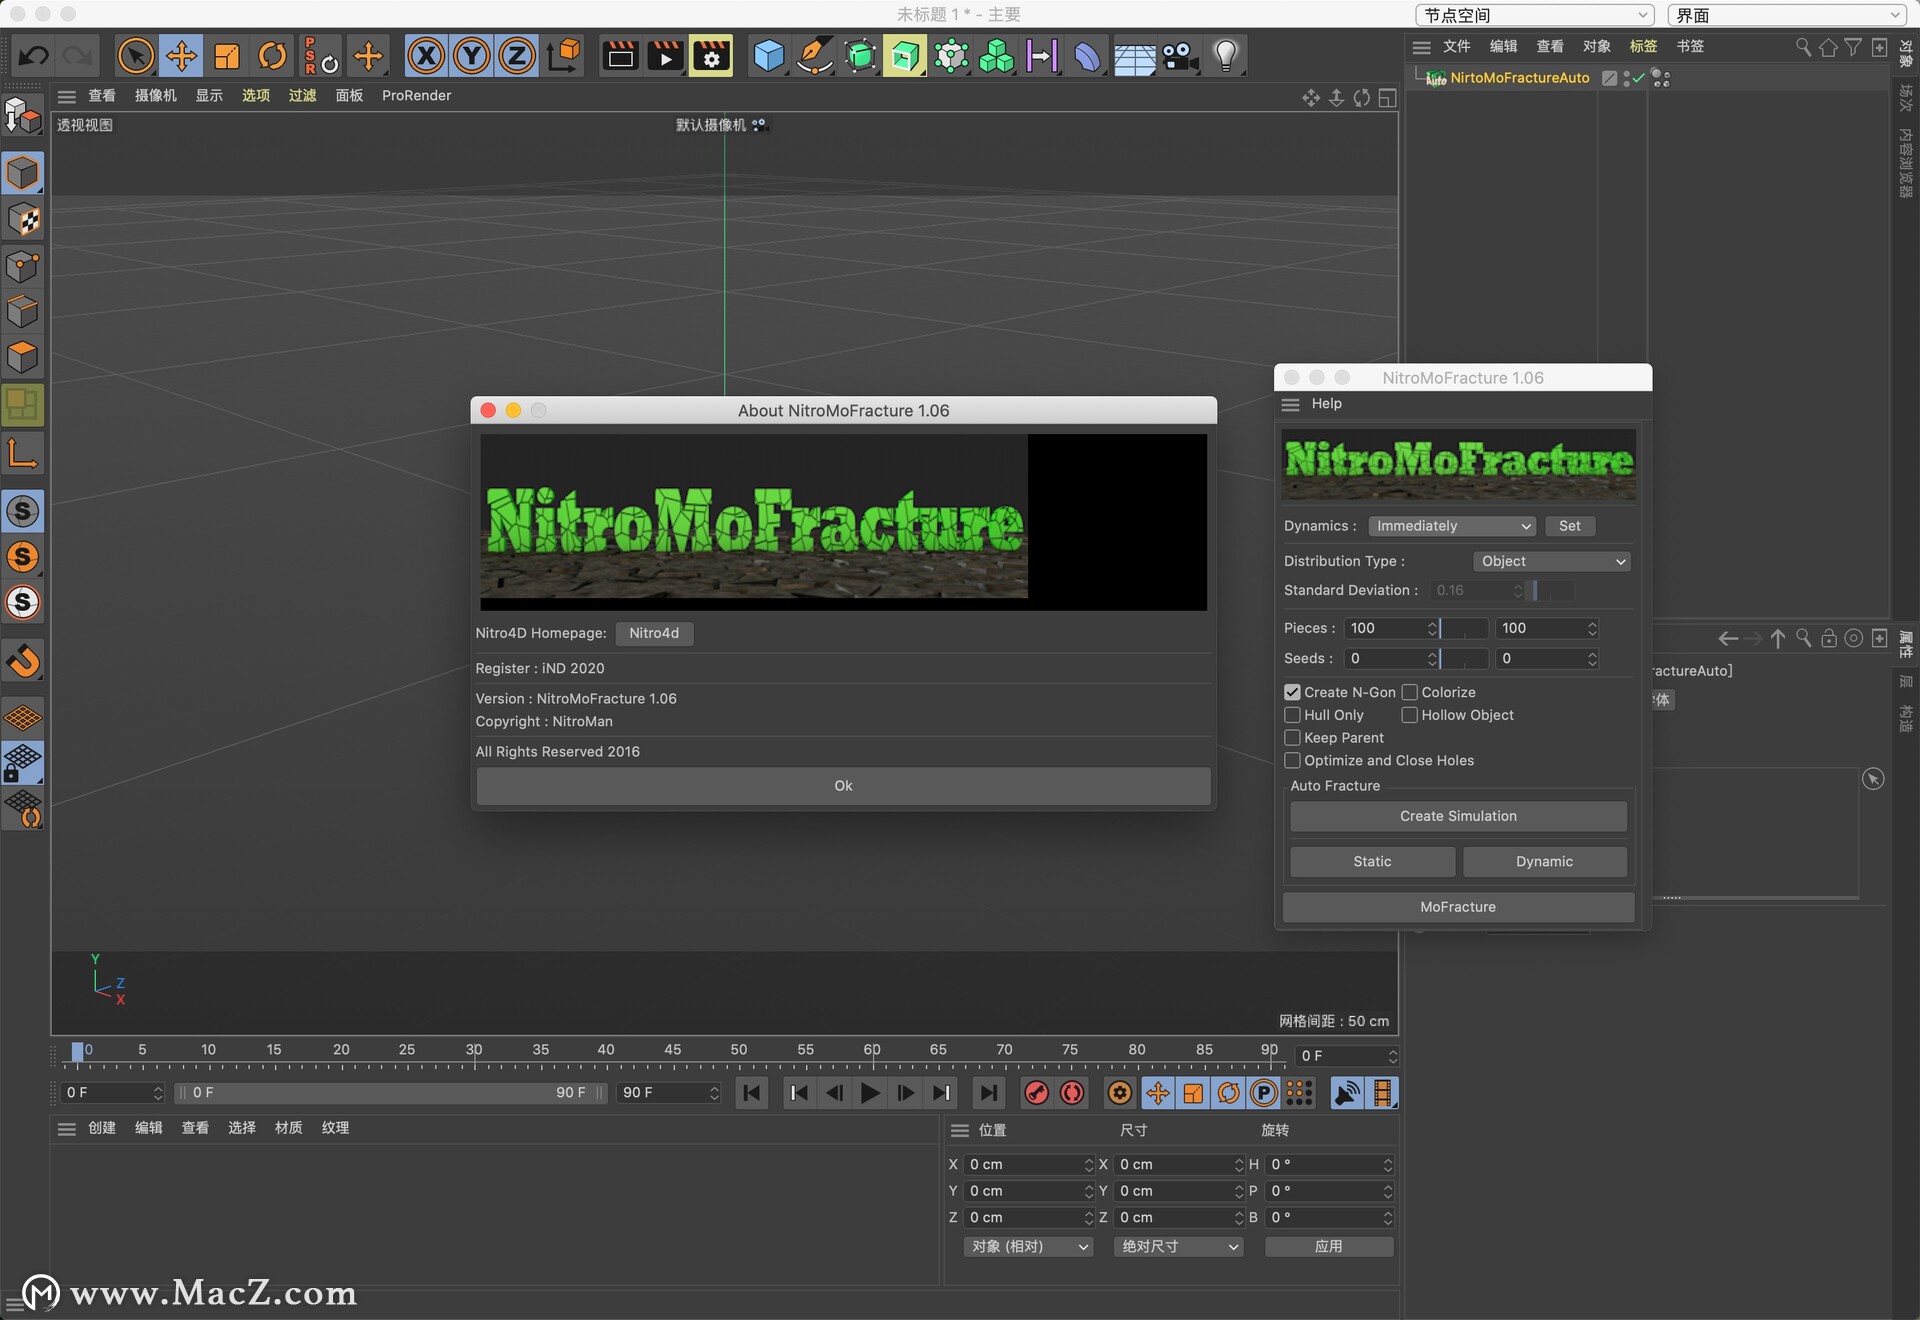This screenshot has height=1320, width=1920.
Task: Click the Dynamics Set button
Action: [1569, 526]
